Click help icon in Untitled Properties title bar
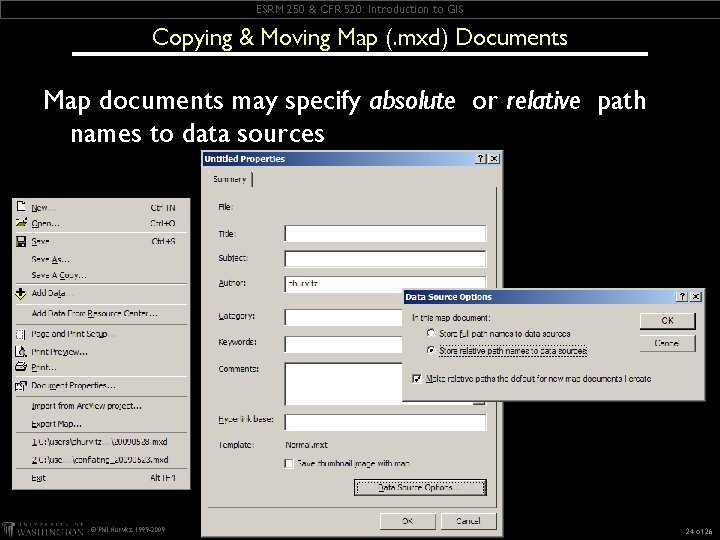720x540 pixels. point(481,159)
